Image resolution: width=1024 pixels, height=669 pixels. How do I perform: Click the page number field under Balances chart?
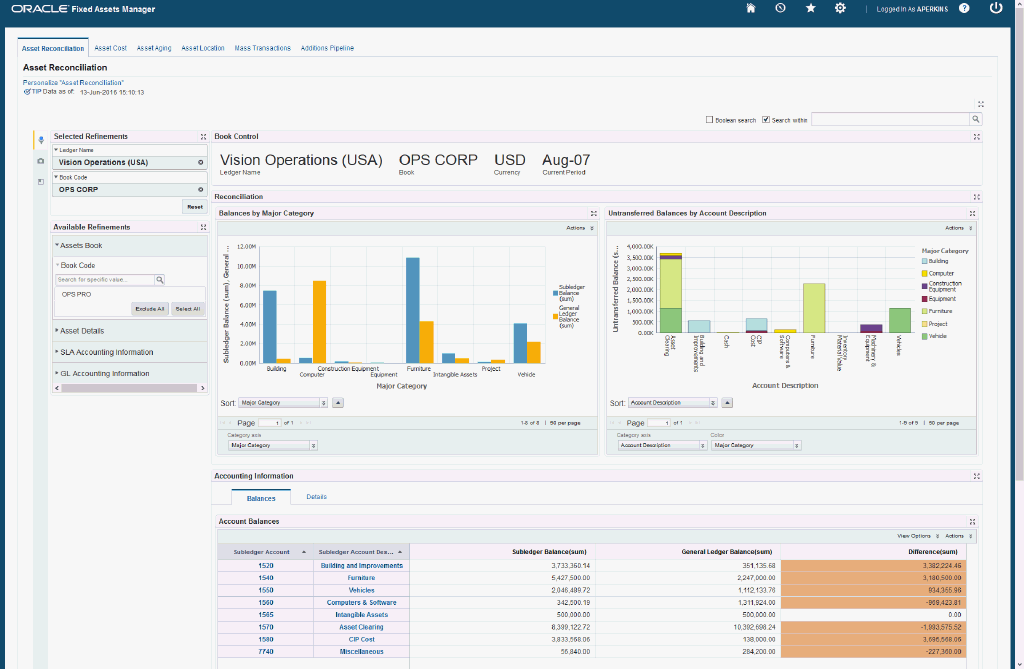[x=270, y=423]
